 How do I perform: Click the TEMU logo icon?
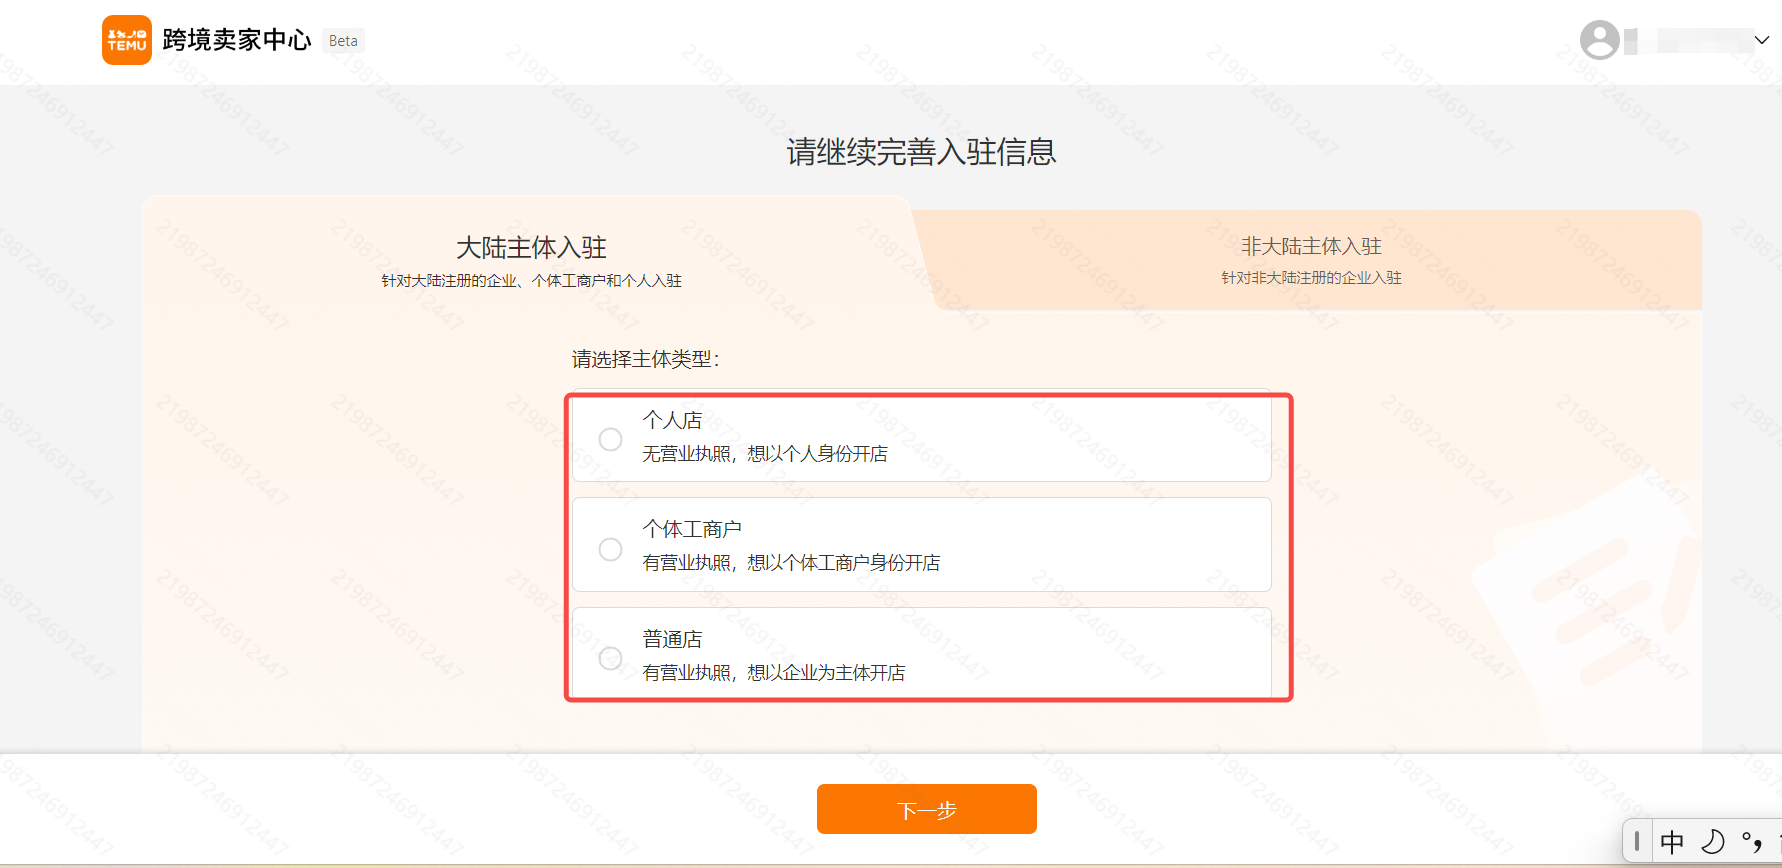[126, 40]
